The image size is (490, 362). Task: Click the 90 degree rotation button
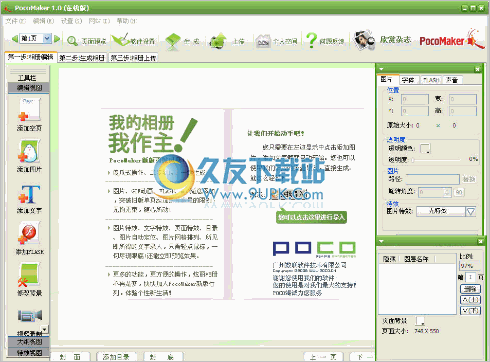pyautogui.click(x=459, y=192)
